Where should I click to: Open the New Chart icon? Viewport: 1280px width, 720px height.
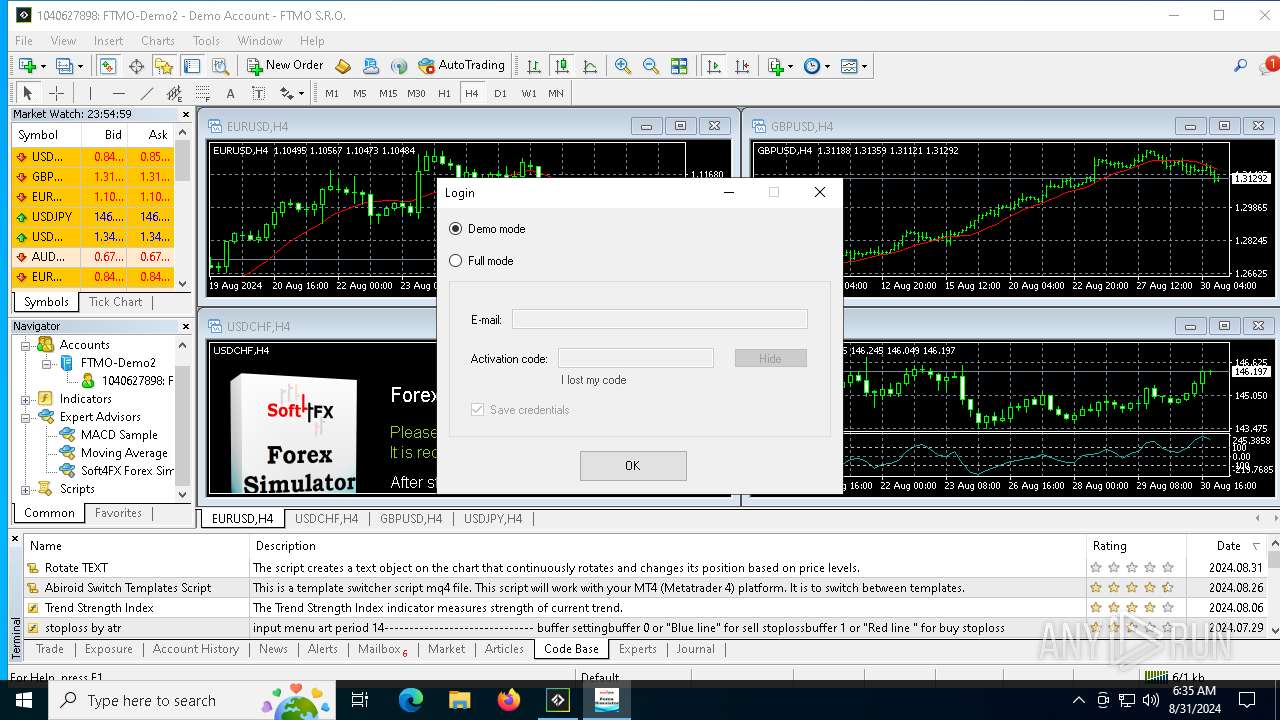[32, 66]
